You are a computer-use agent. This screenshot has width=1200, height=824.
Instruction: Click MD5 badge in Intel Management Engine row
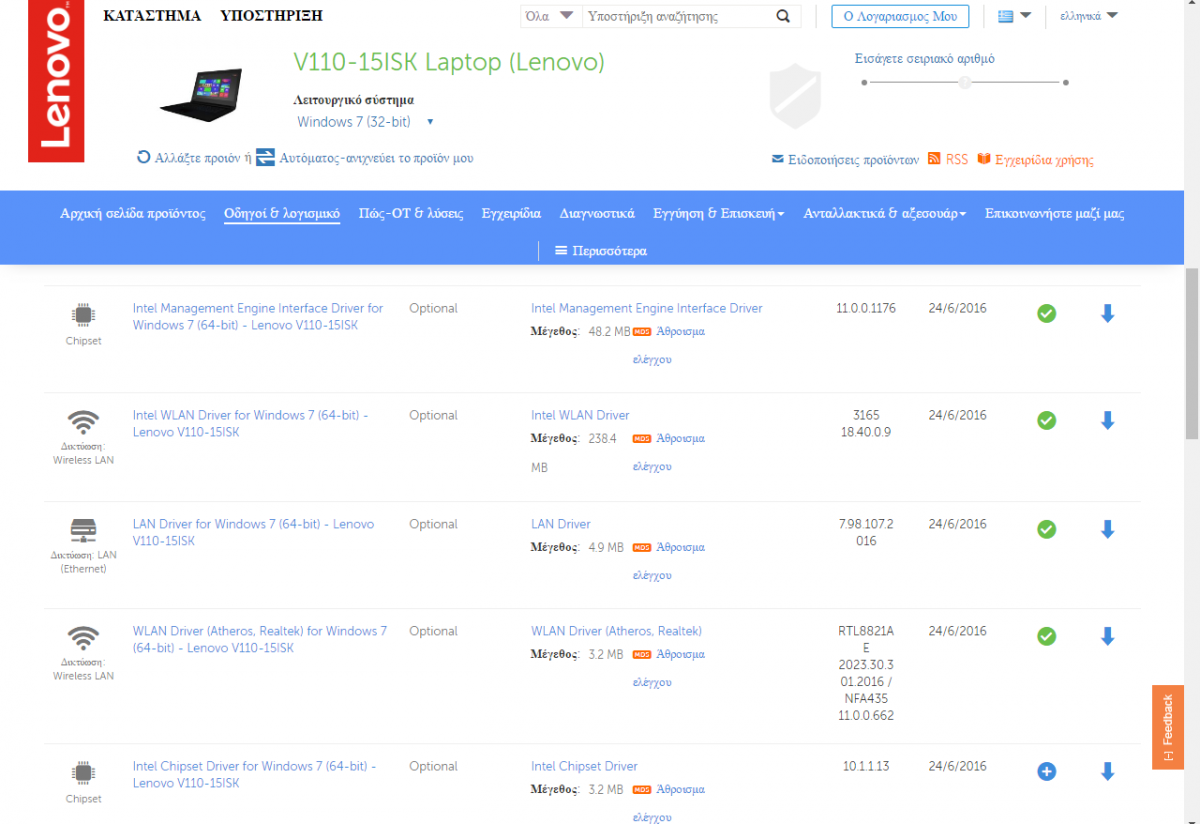642,331
